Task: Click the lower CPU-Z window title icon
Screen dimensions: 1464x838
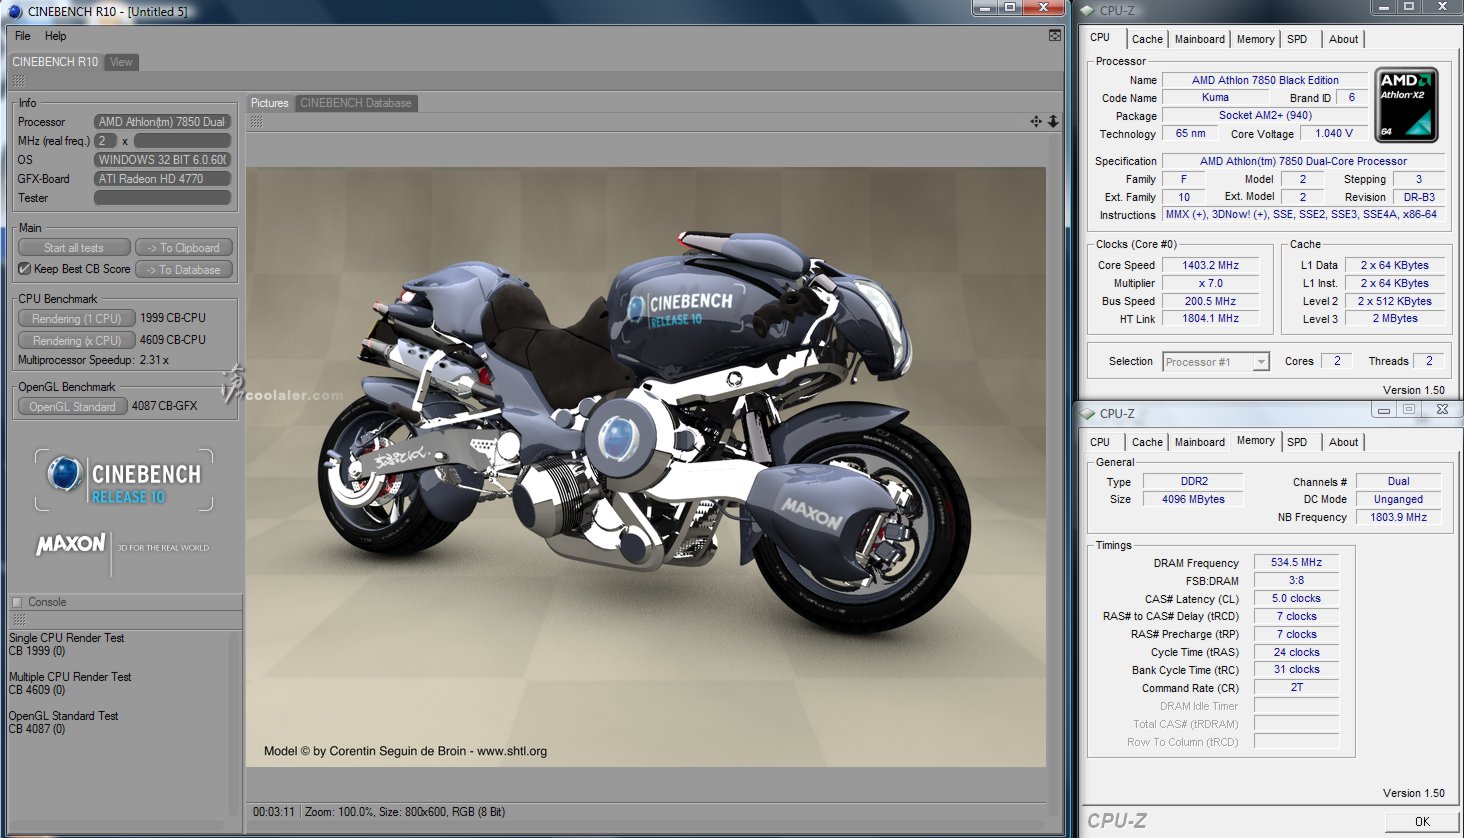Action: pyautogui.click(x=1088, y=413)
